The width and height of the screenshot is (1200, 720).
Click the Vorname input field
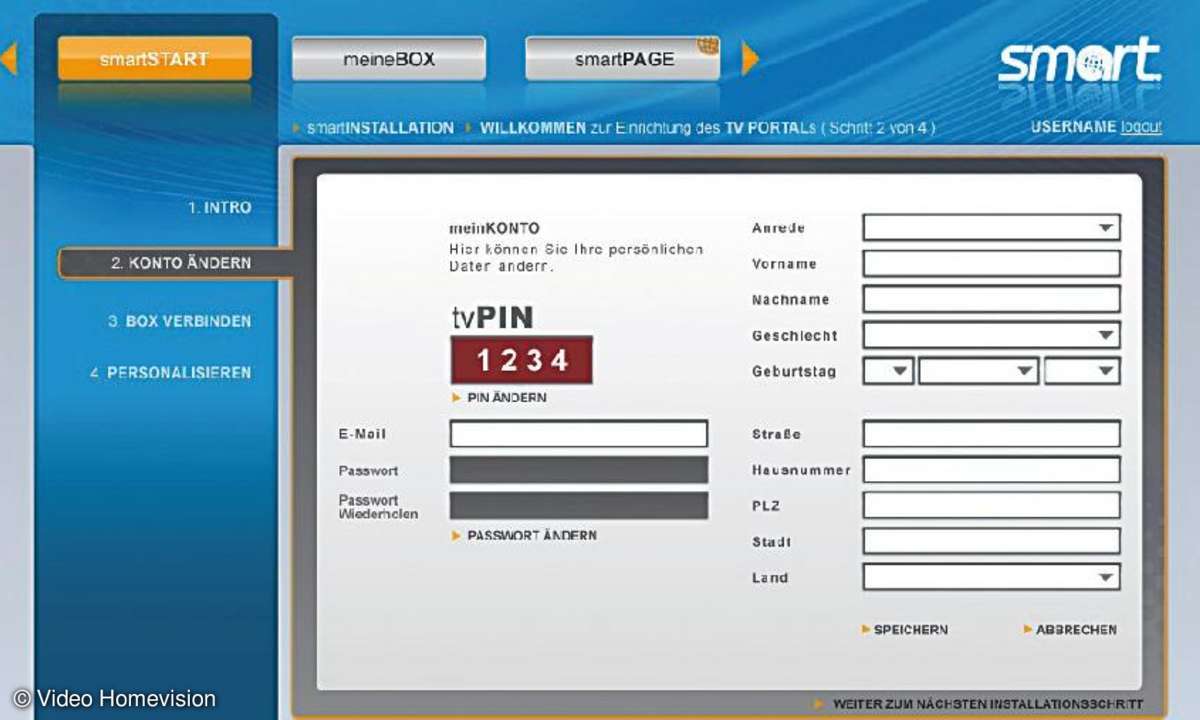pos(991,264)
